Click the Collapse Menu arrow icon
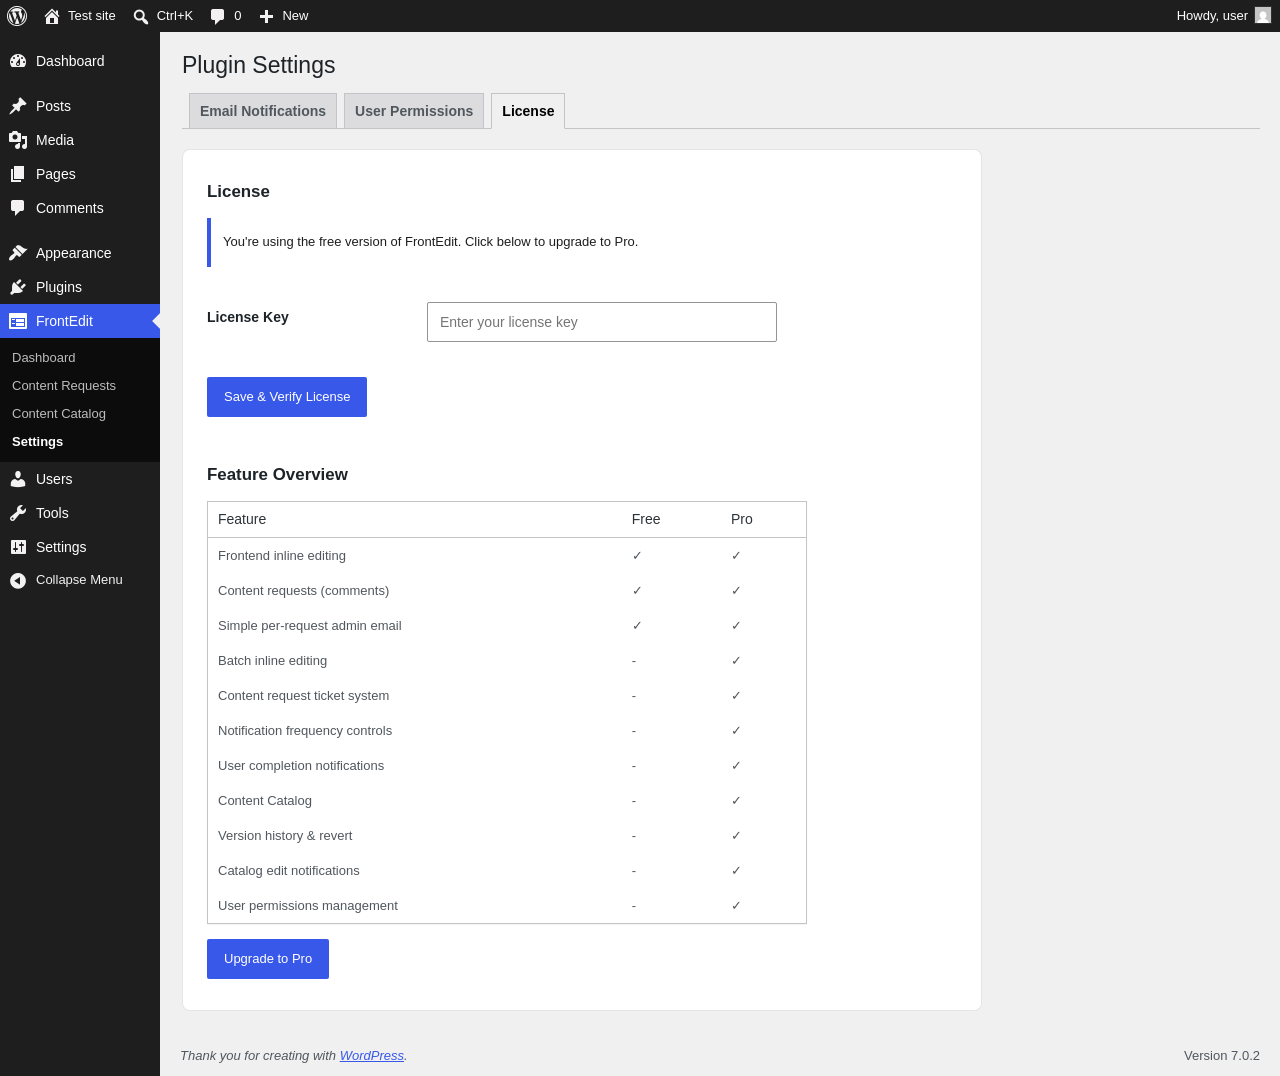Image resolution: width=1280 pixels, height=1076 pixels. (18, 580)
